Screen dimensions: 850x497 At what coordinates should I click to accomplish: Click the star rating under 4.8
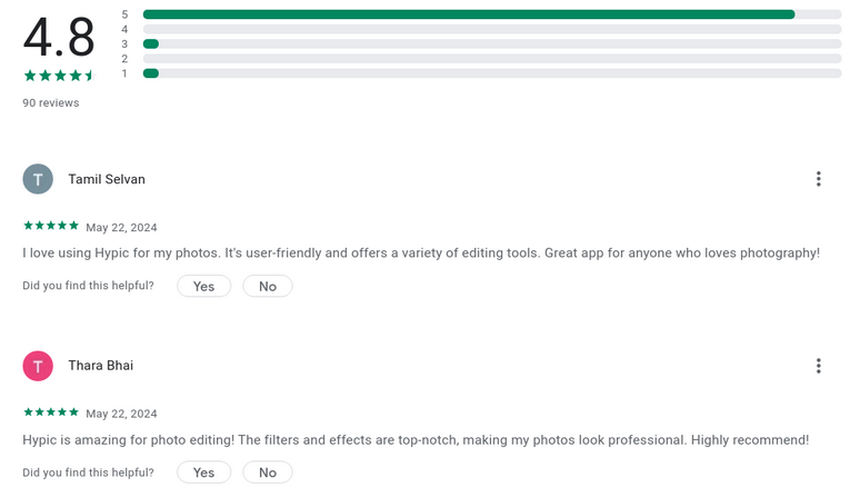click(x=59, y=76)
